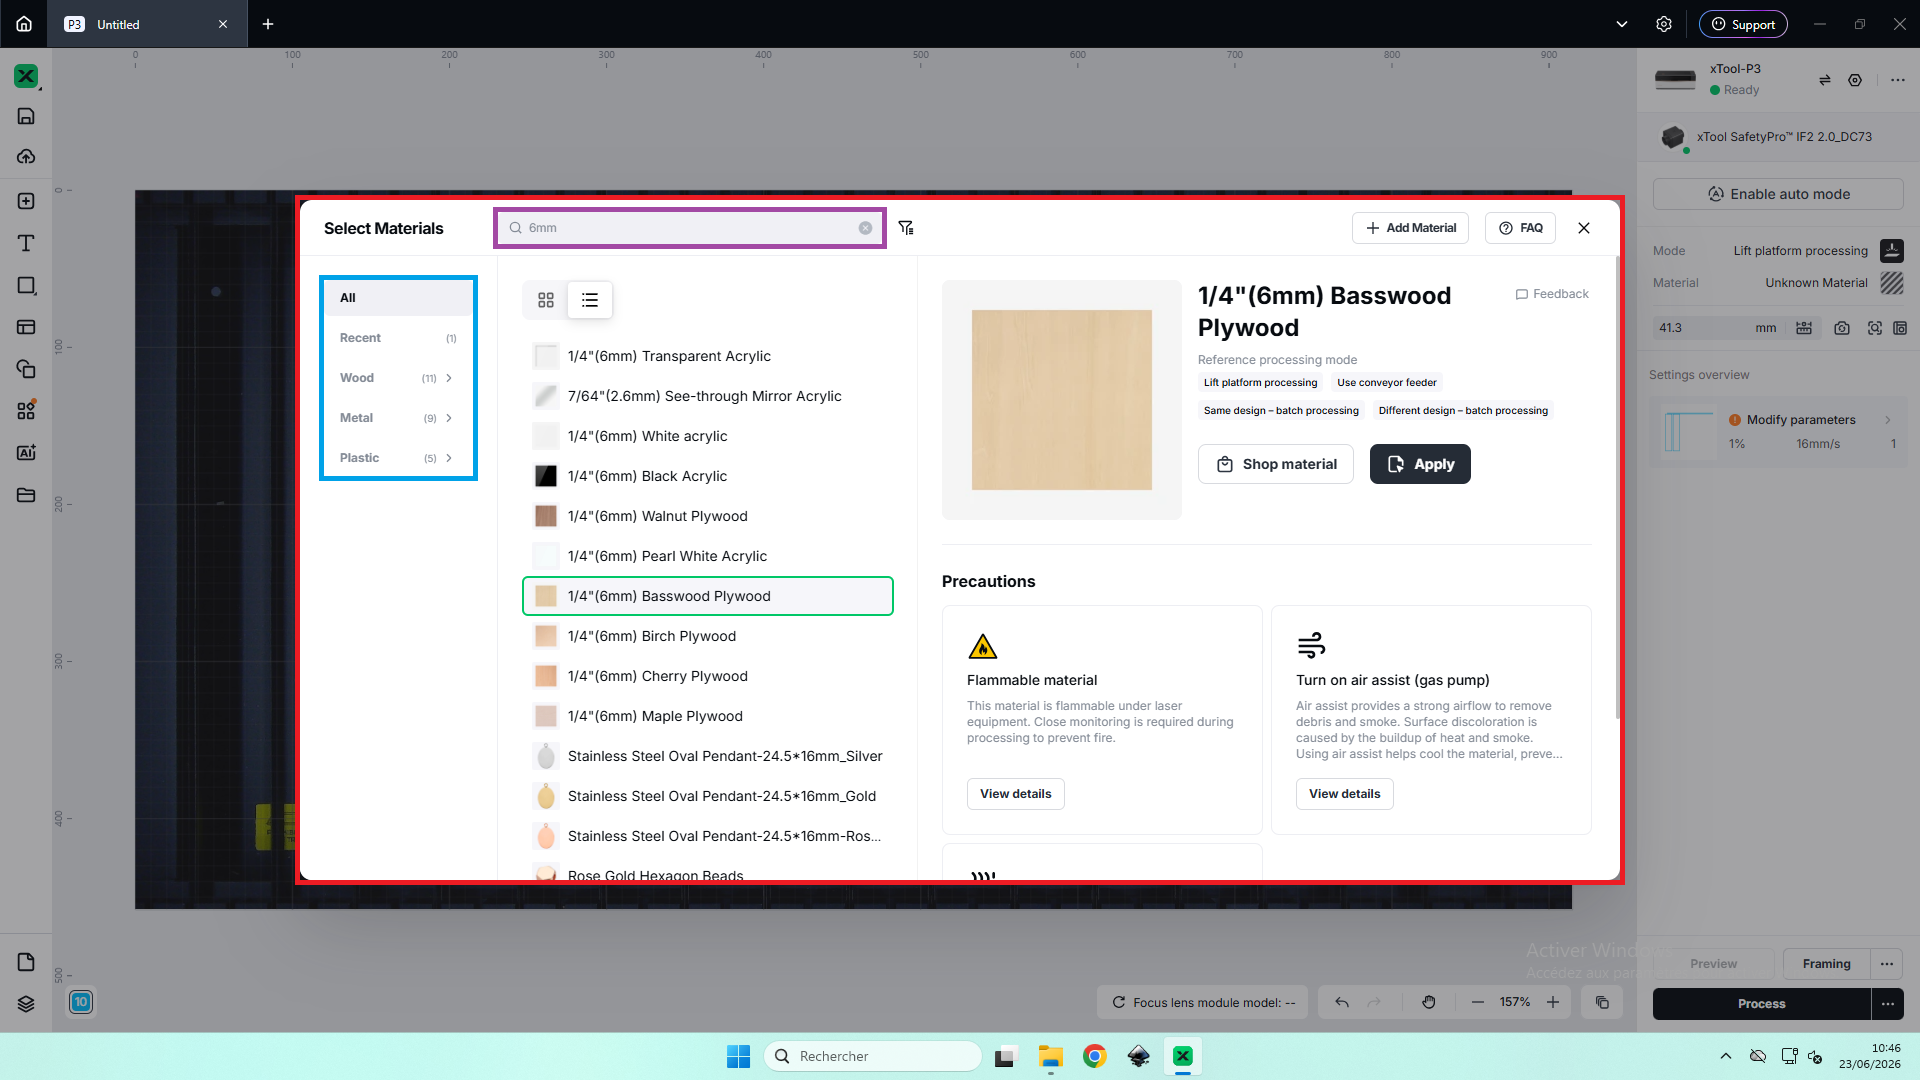Select 1/4"(6mm) Birch Plywood

(708, 636)
